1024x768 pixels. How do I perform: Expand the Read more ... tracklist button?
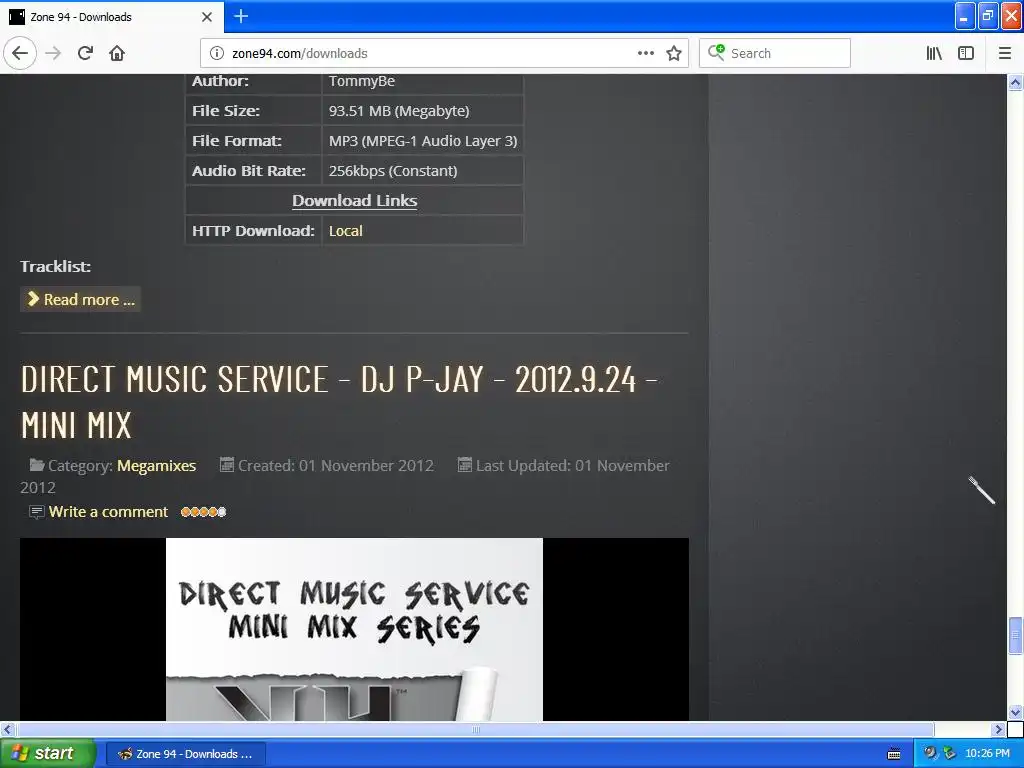[x=80, y=299]
